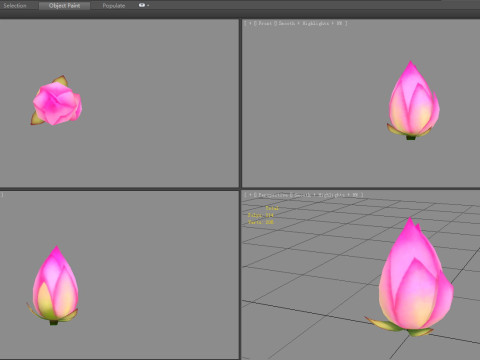The height and width of the screenshot is (360, 480).
Task: Click the yellow 'Total' statistics text
Action: click(272, 208)
